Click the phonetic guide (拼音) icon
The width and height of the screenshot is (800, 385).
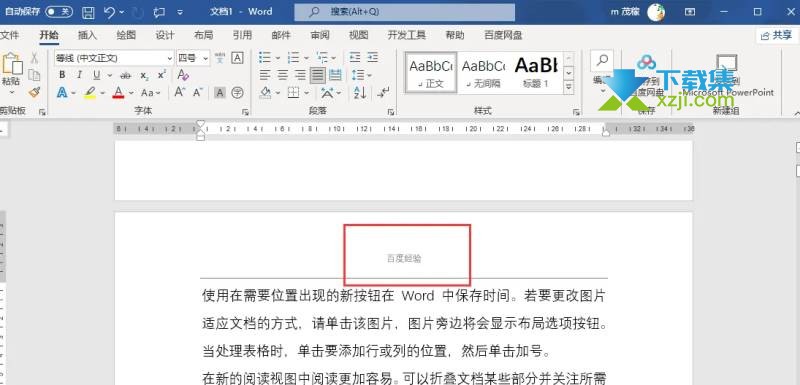pos(220,58)
